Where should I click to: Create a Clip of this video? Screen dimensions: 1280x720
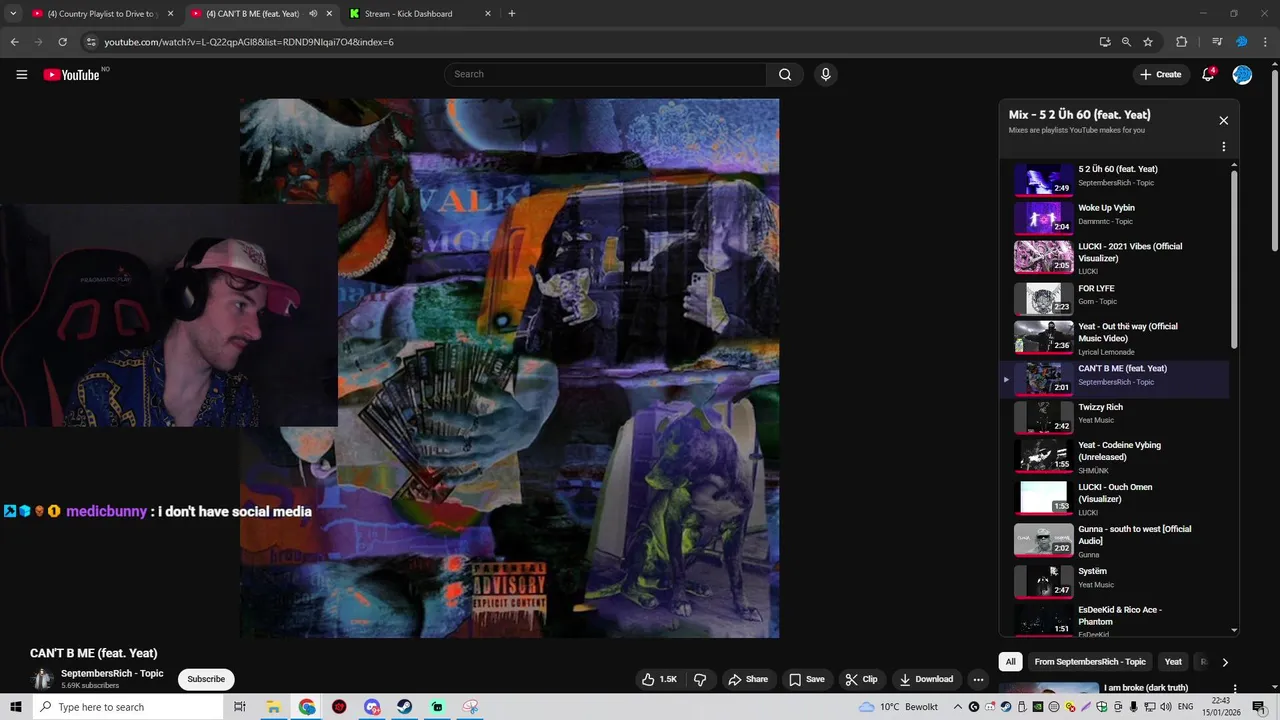click(x=860, y=679)
